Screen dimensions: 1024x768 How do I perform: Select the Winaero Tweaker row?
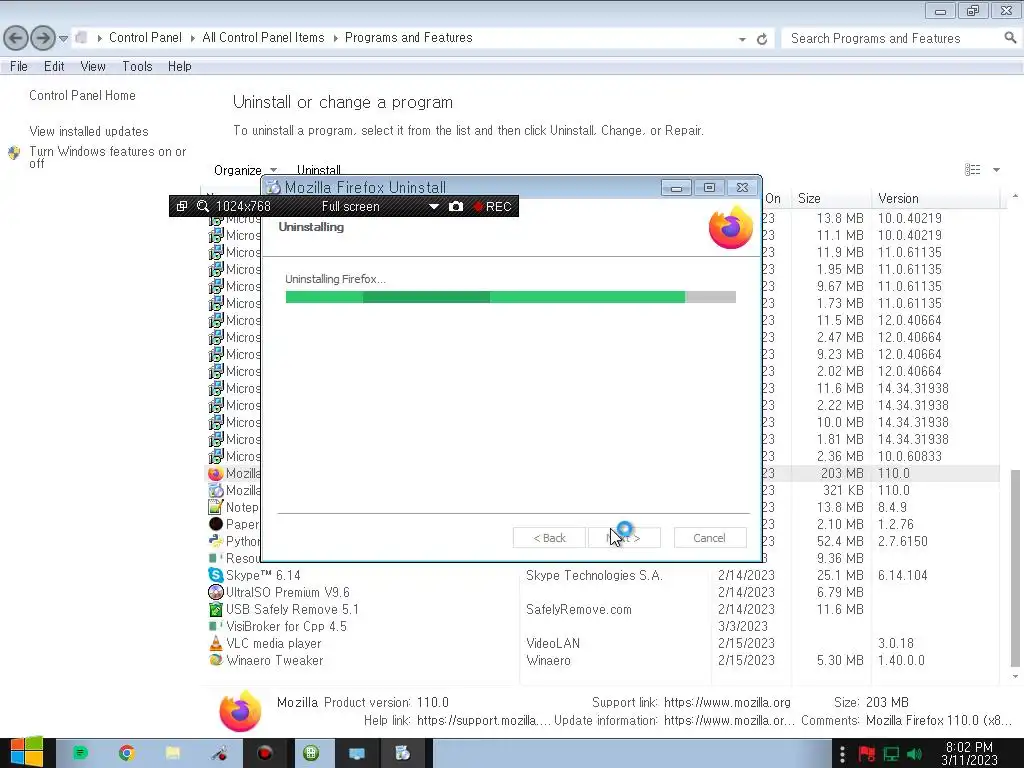[x=603, y=660]
